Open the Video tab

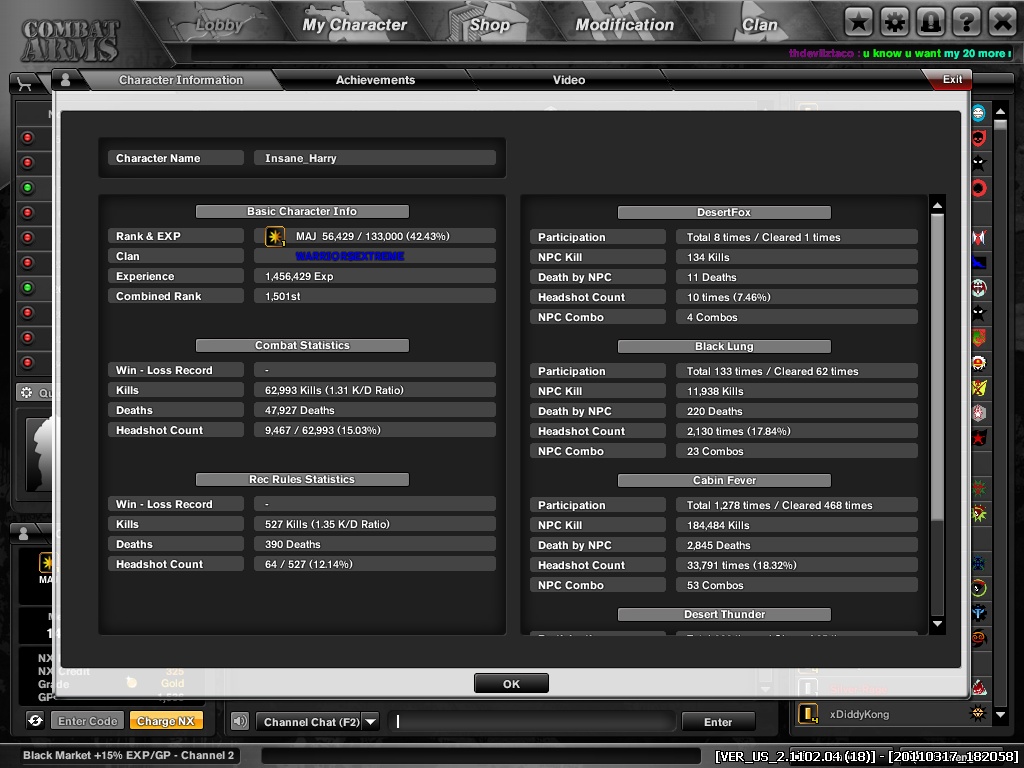[569, 80]
